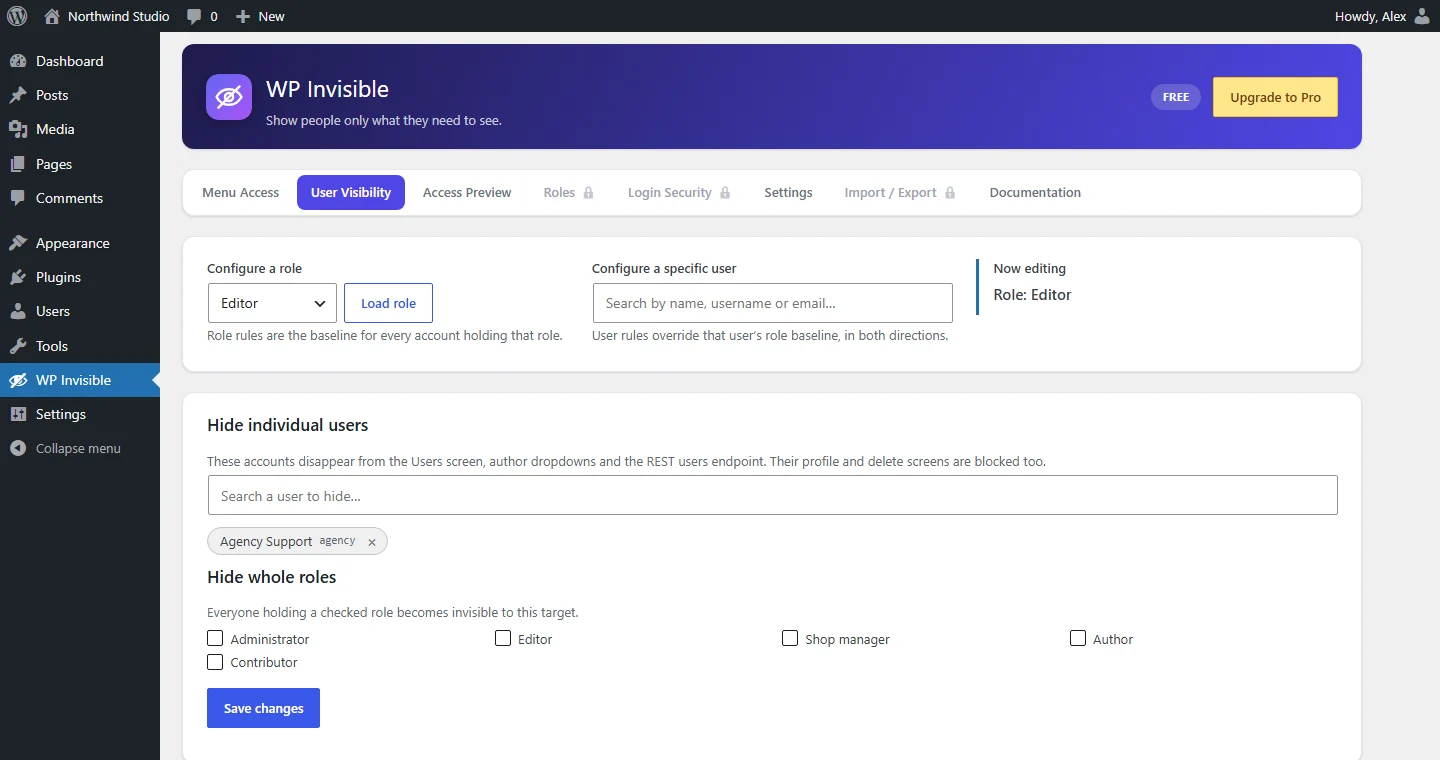Click the FREE plan badge
Image resolution: width=1440 pixels, height=760 pixels.
(x=1176, y=97)
